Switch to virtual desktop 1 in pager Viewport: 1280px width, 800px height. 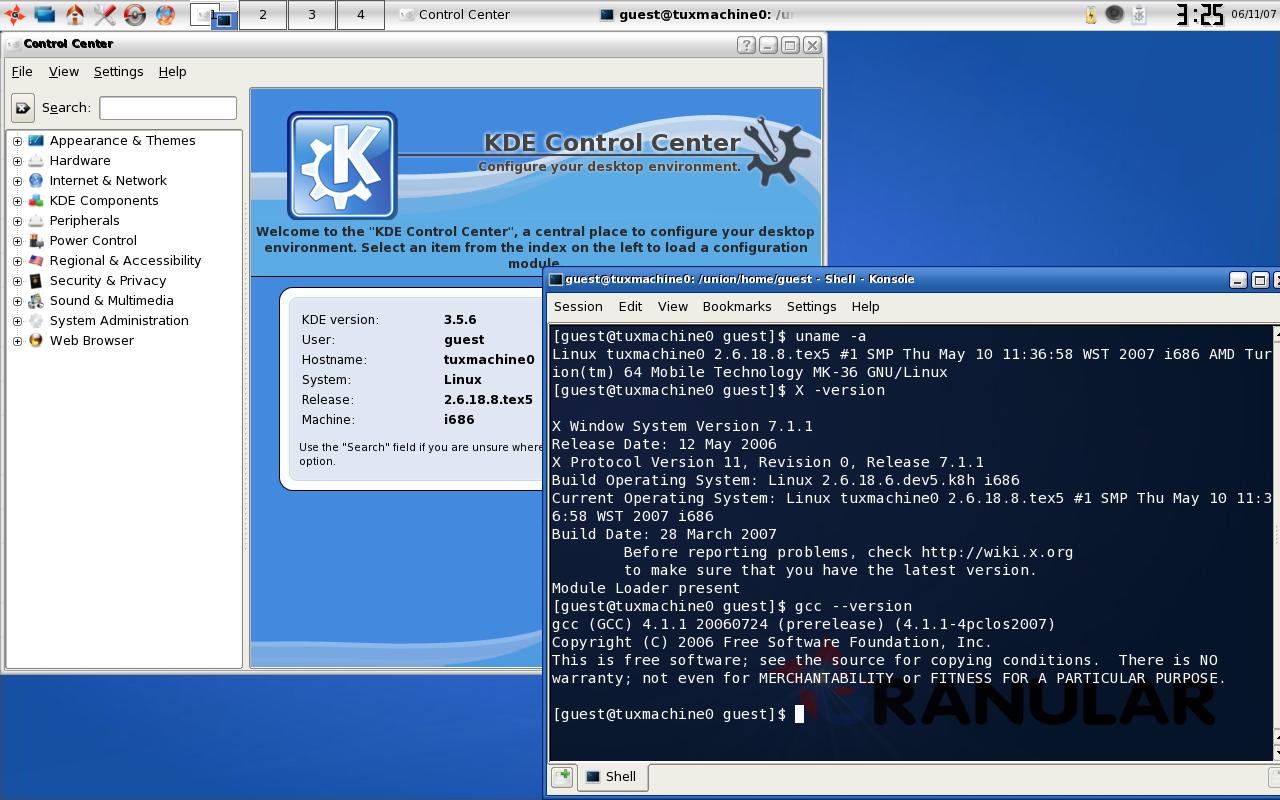tap(214, 14)
